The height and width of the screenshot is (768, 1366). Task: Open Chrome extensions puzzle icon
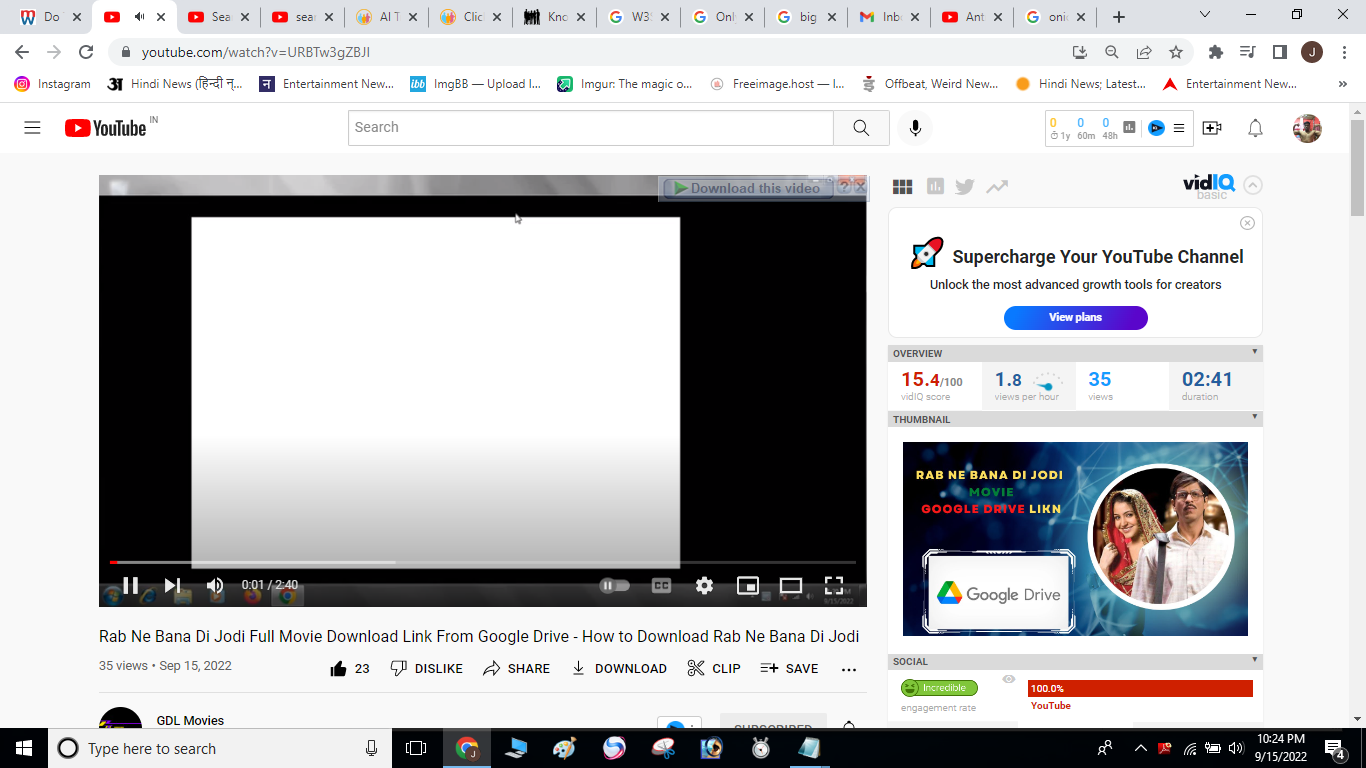point(1216,52)
